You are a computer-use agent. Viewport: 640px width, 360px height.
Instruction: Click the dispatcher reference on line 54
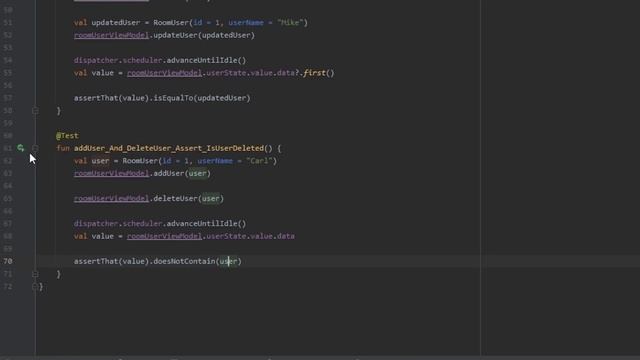click(x=96, y=60)
